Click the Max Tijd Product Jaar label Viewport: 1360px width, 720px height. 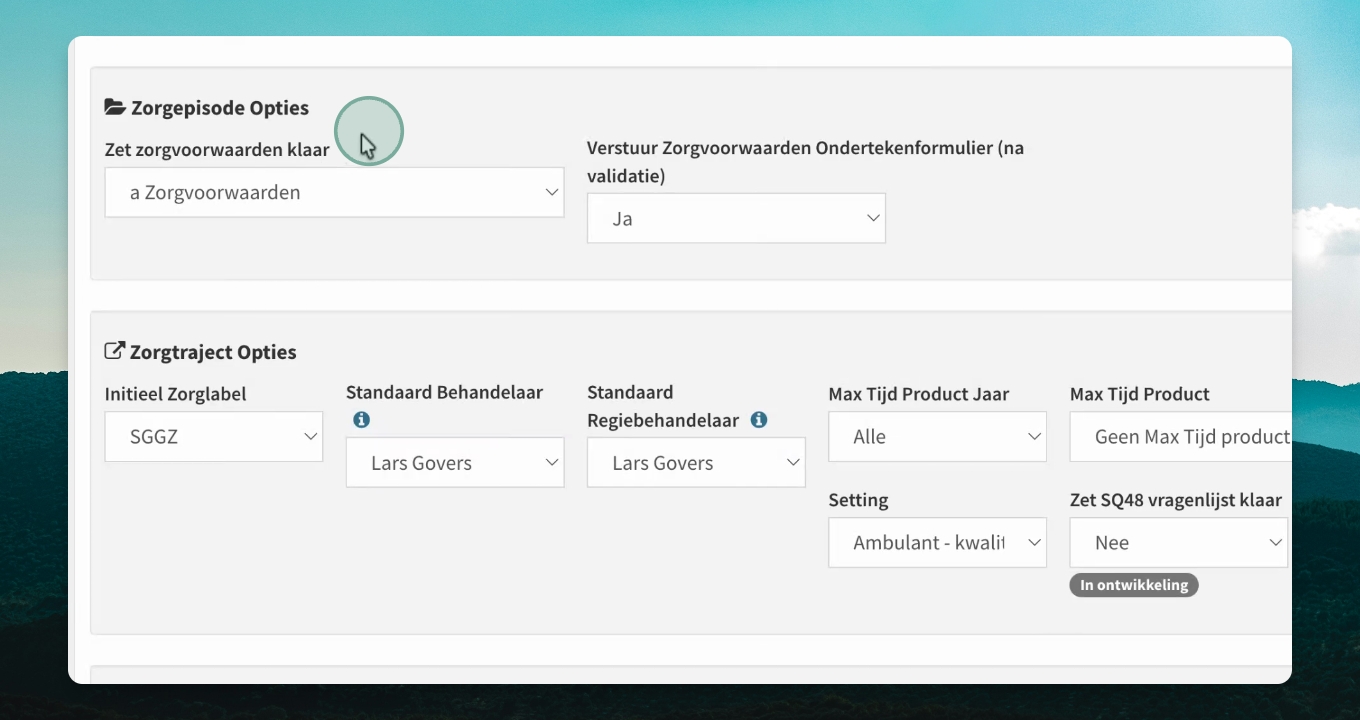pyautogui.click(x=919, y=394)
